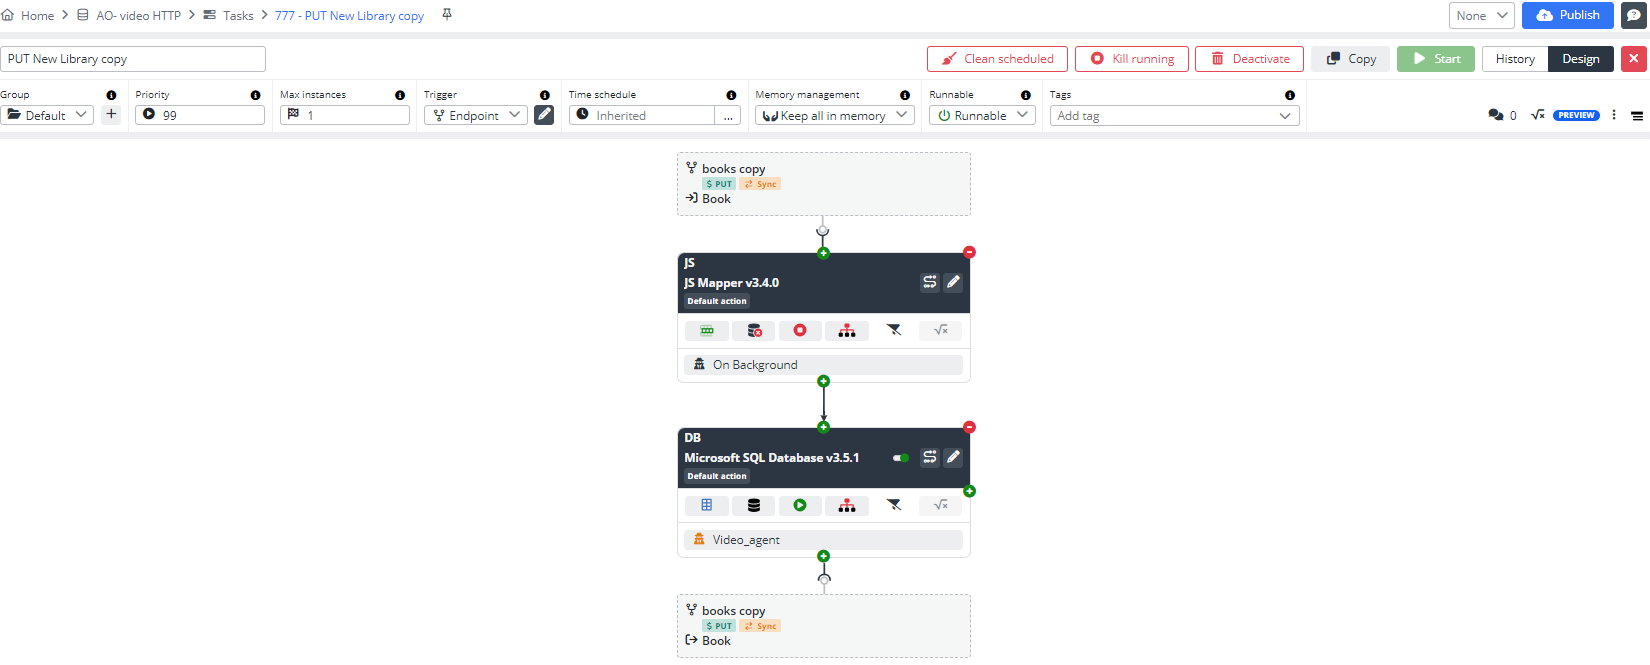1650x665 pixels.
Task: Pin the task using breadcrumb pin icon
Action: coord(447,15)
